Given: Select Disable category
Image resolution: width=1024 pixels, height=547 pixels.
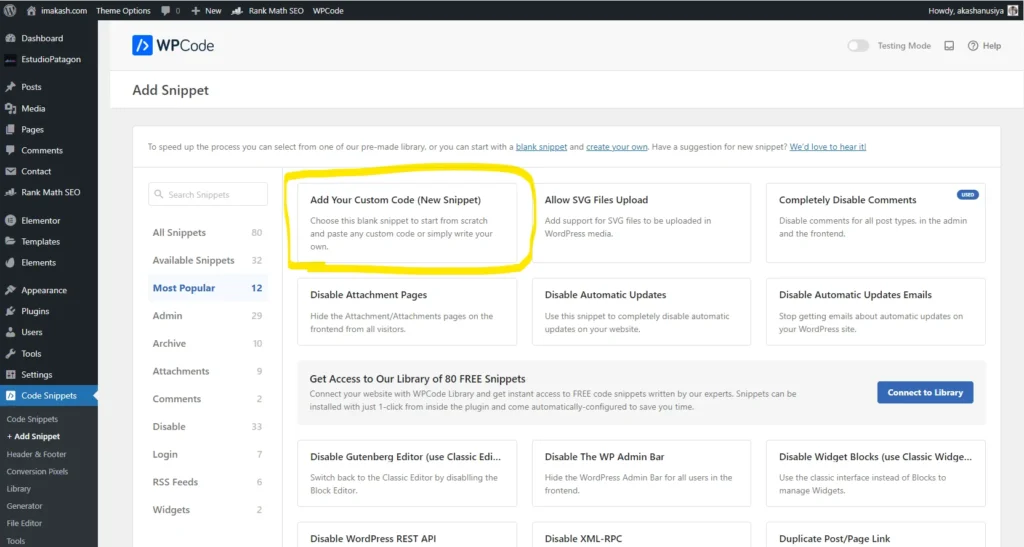Looking at the screenshot, I should coord(207,426).
